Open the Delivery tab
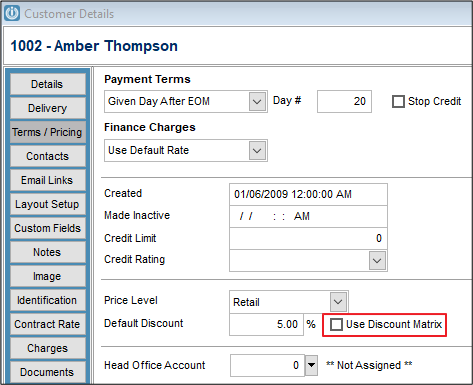 [47, 108]
